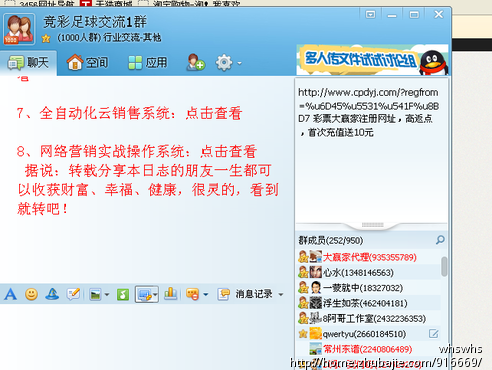
Task: Click 点击查看 on line 8
Action: [x=228, y=152]
